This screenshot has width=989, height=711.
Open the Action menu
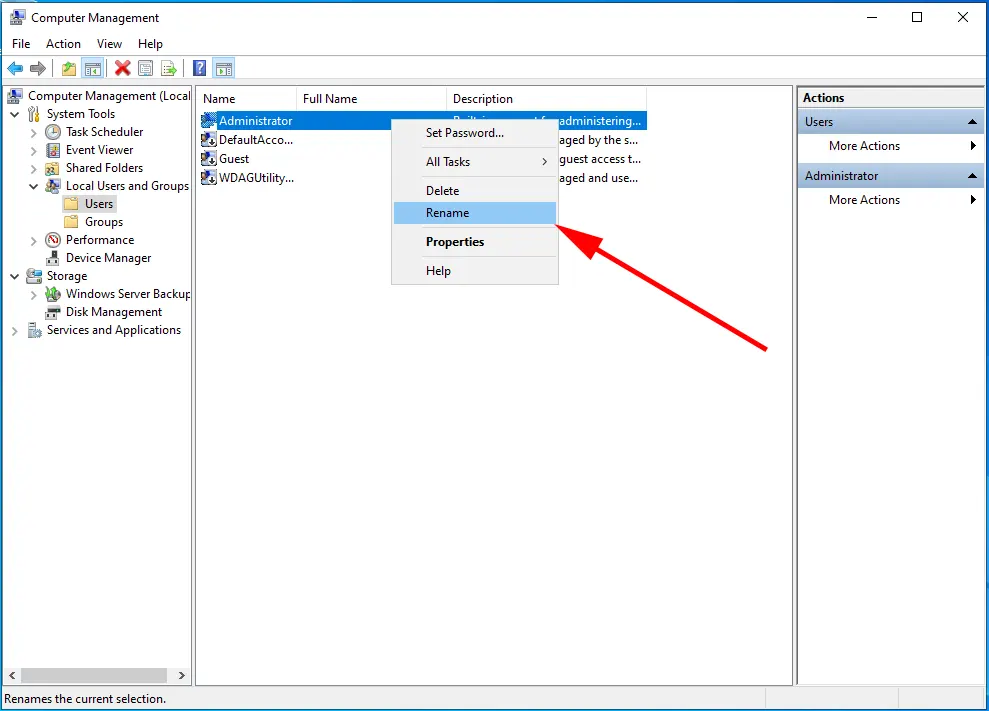point(63,44)
